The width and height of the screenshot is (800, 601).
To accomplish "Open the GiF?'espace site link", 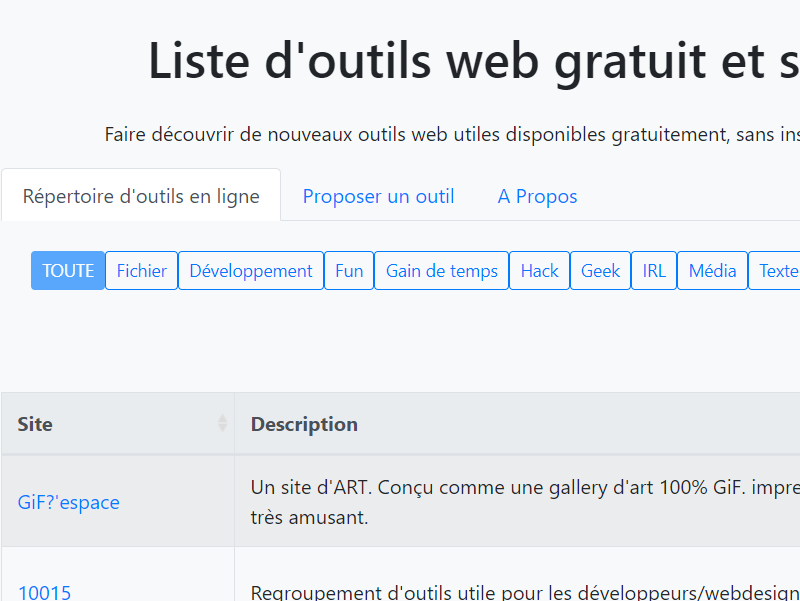I will (x=69, y=502).
